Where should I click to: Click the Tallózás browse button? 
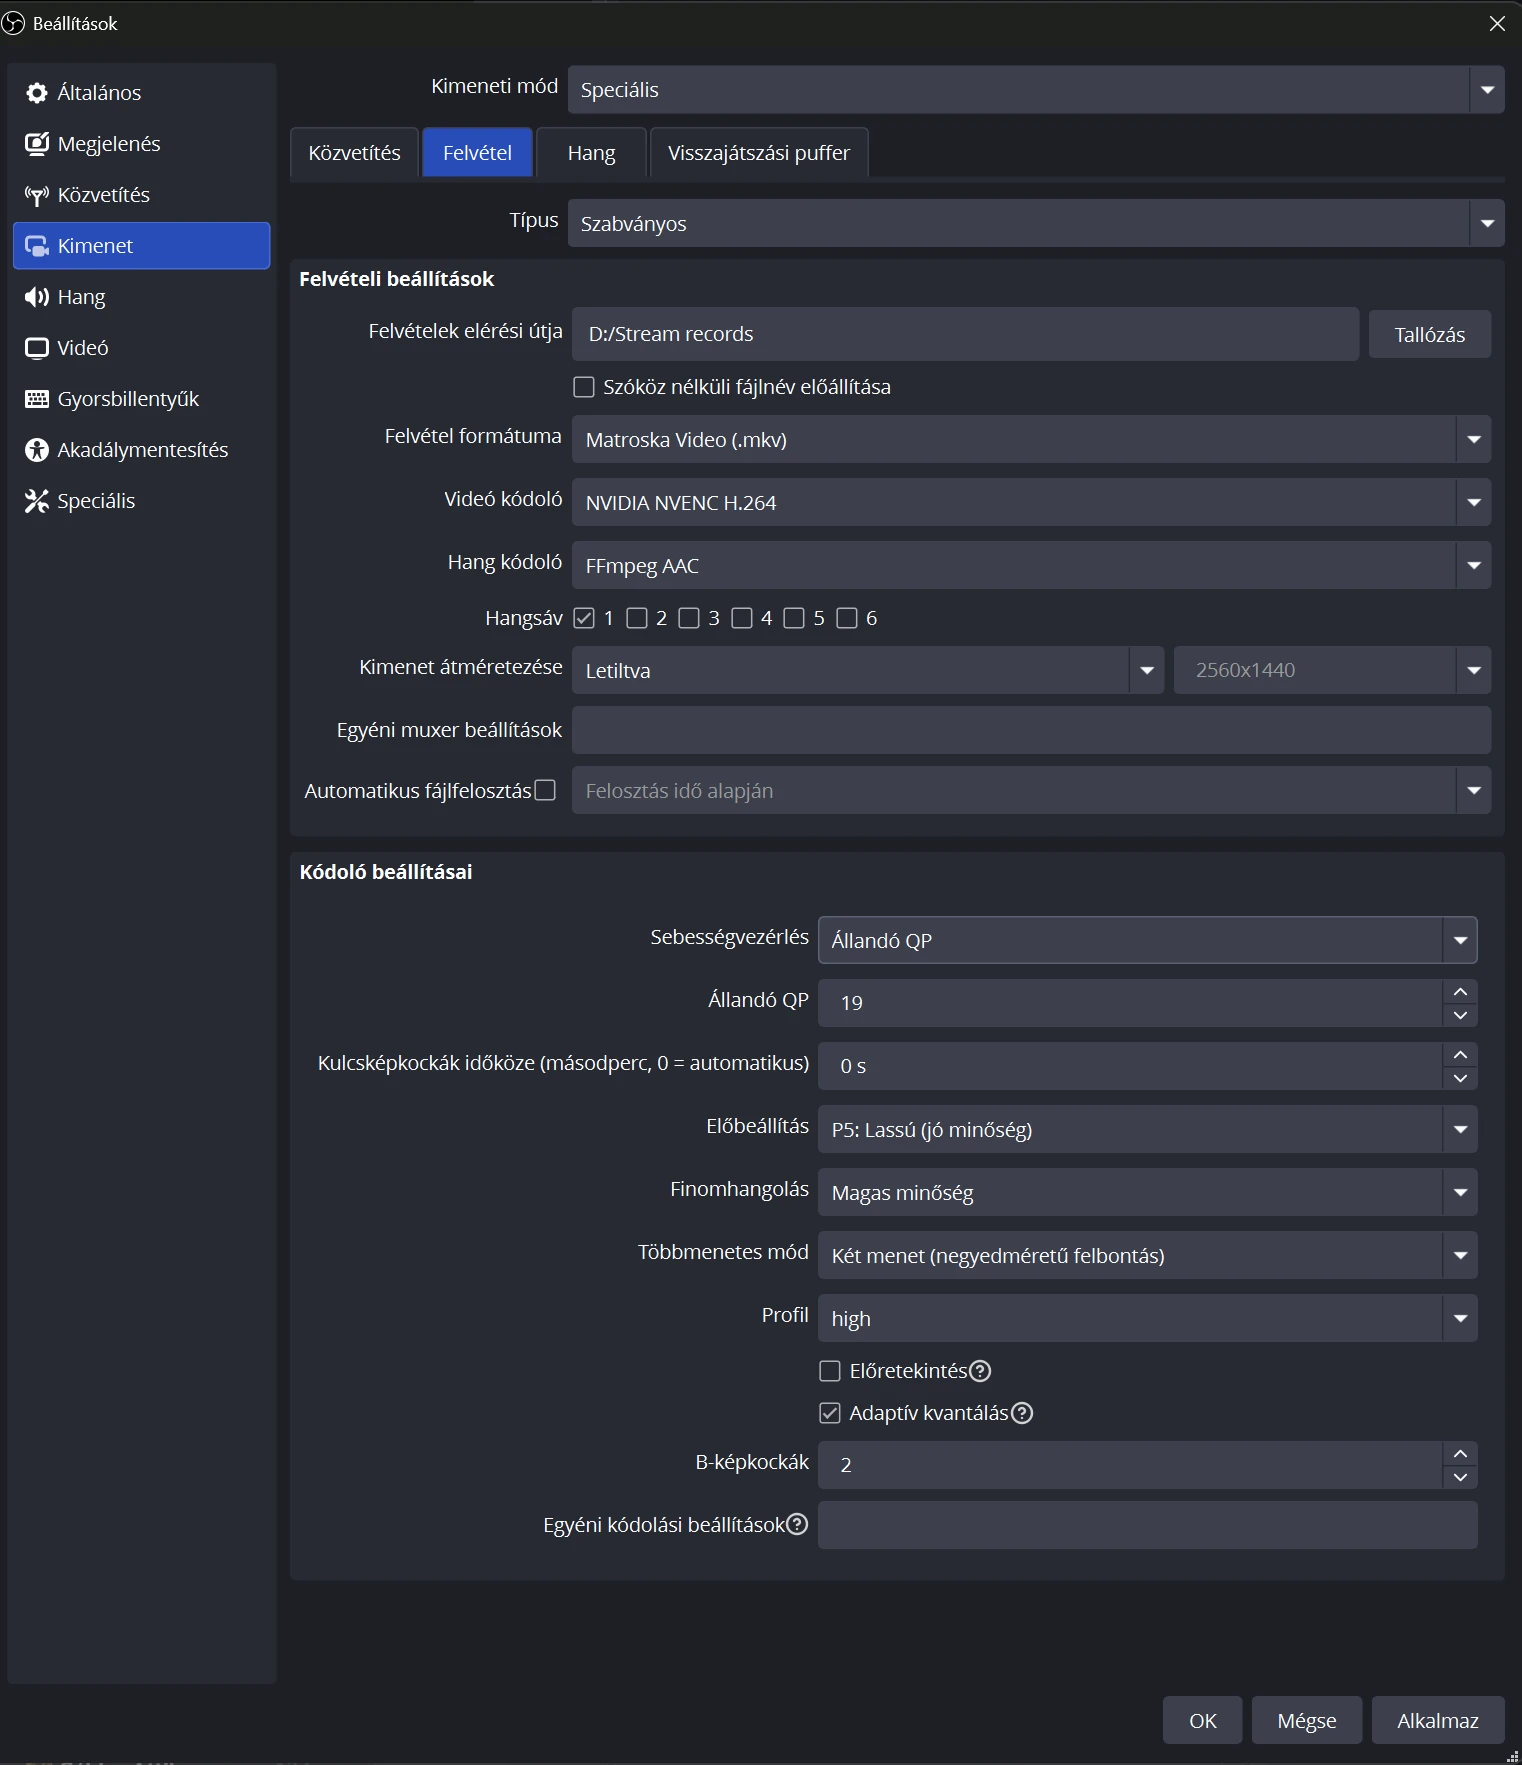coord(1428,334)
